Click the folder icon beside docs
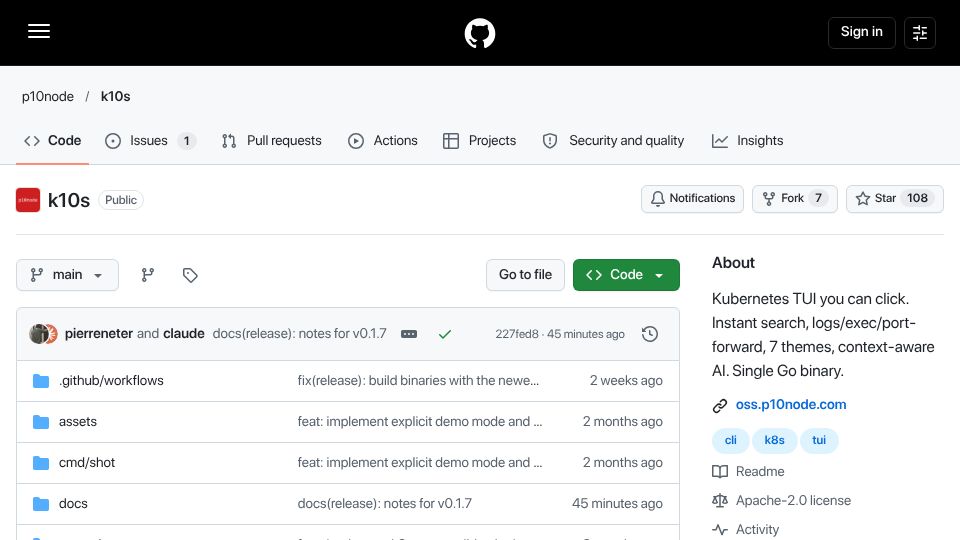This screenshot has height=540, width=960. [x=41, y=504]
